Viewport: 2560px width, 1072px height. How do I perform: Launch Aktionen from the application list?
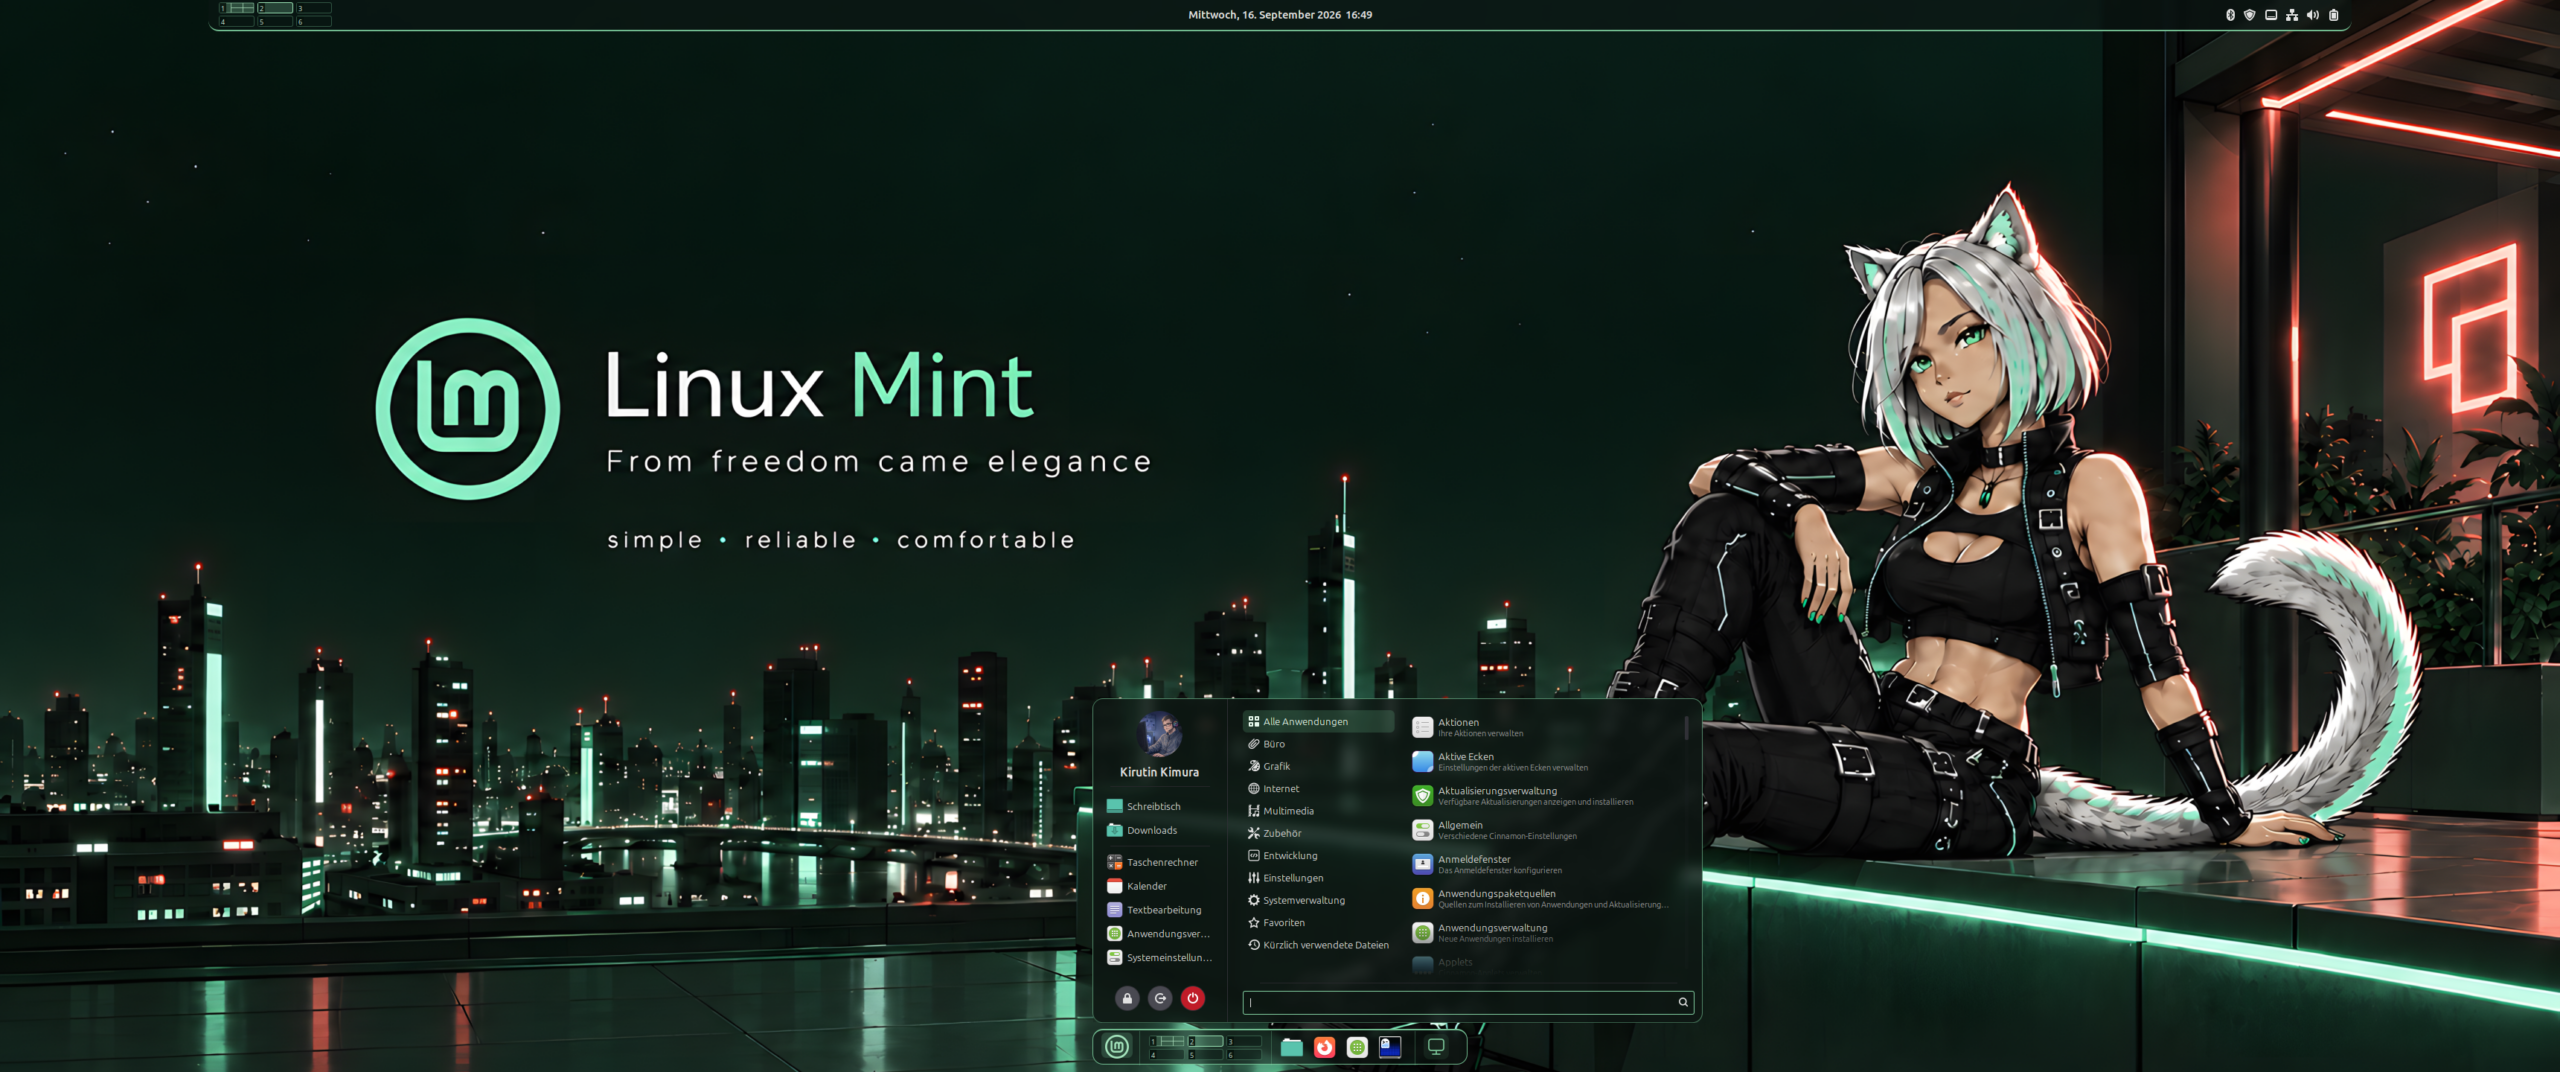tap(1543, 727)
